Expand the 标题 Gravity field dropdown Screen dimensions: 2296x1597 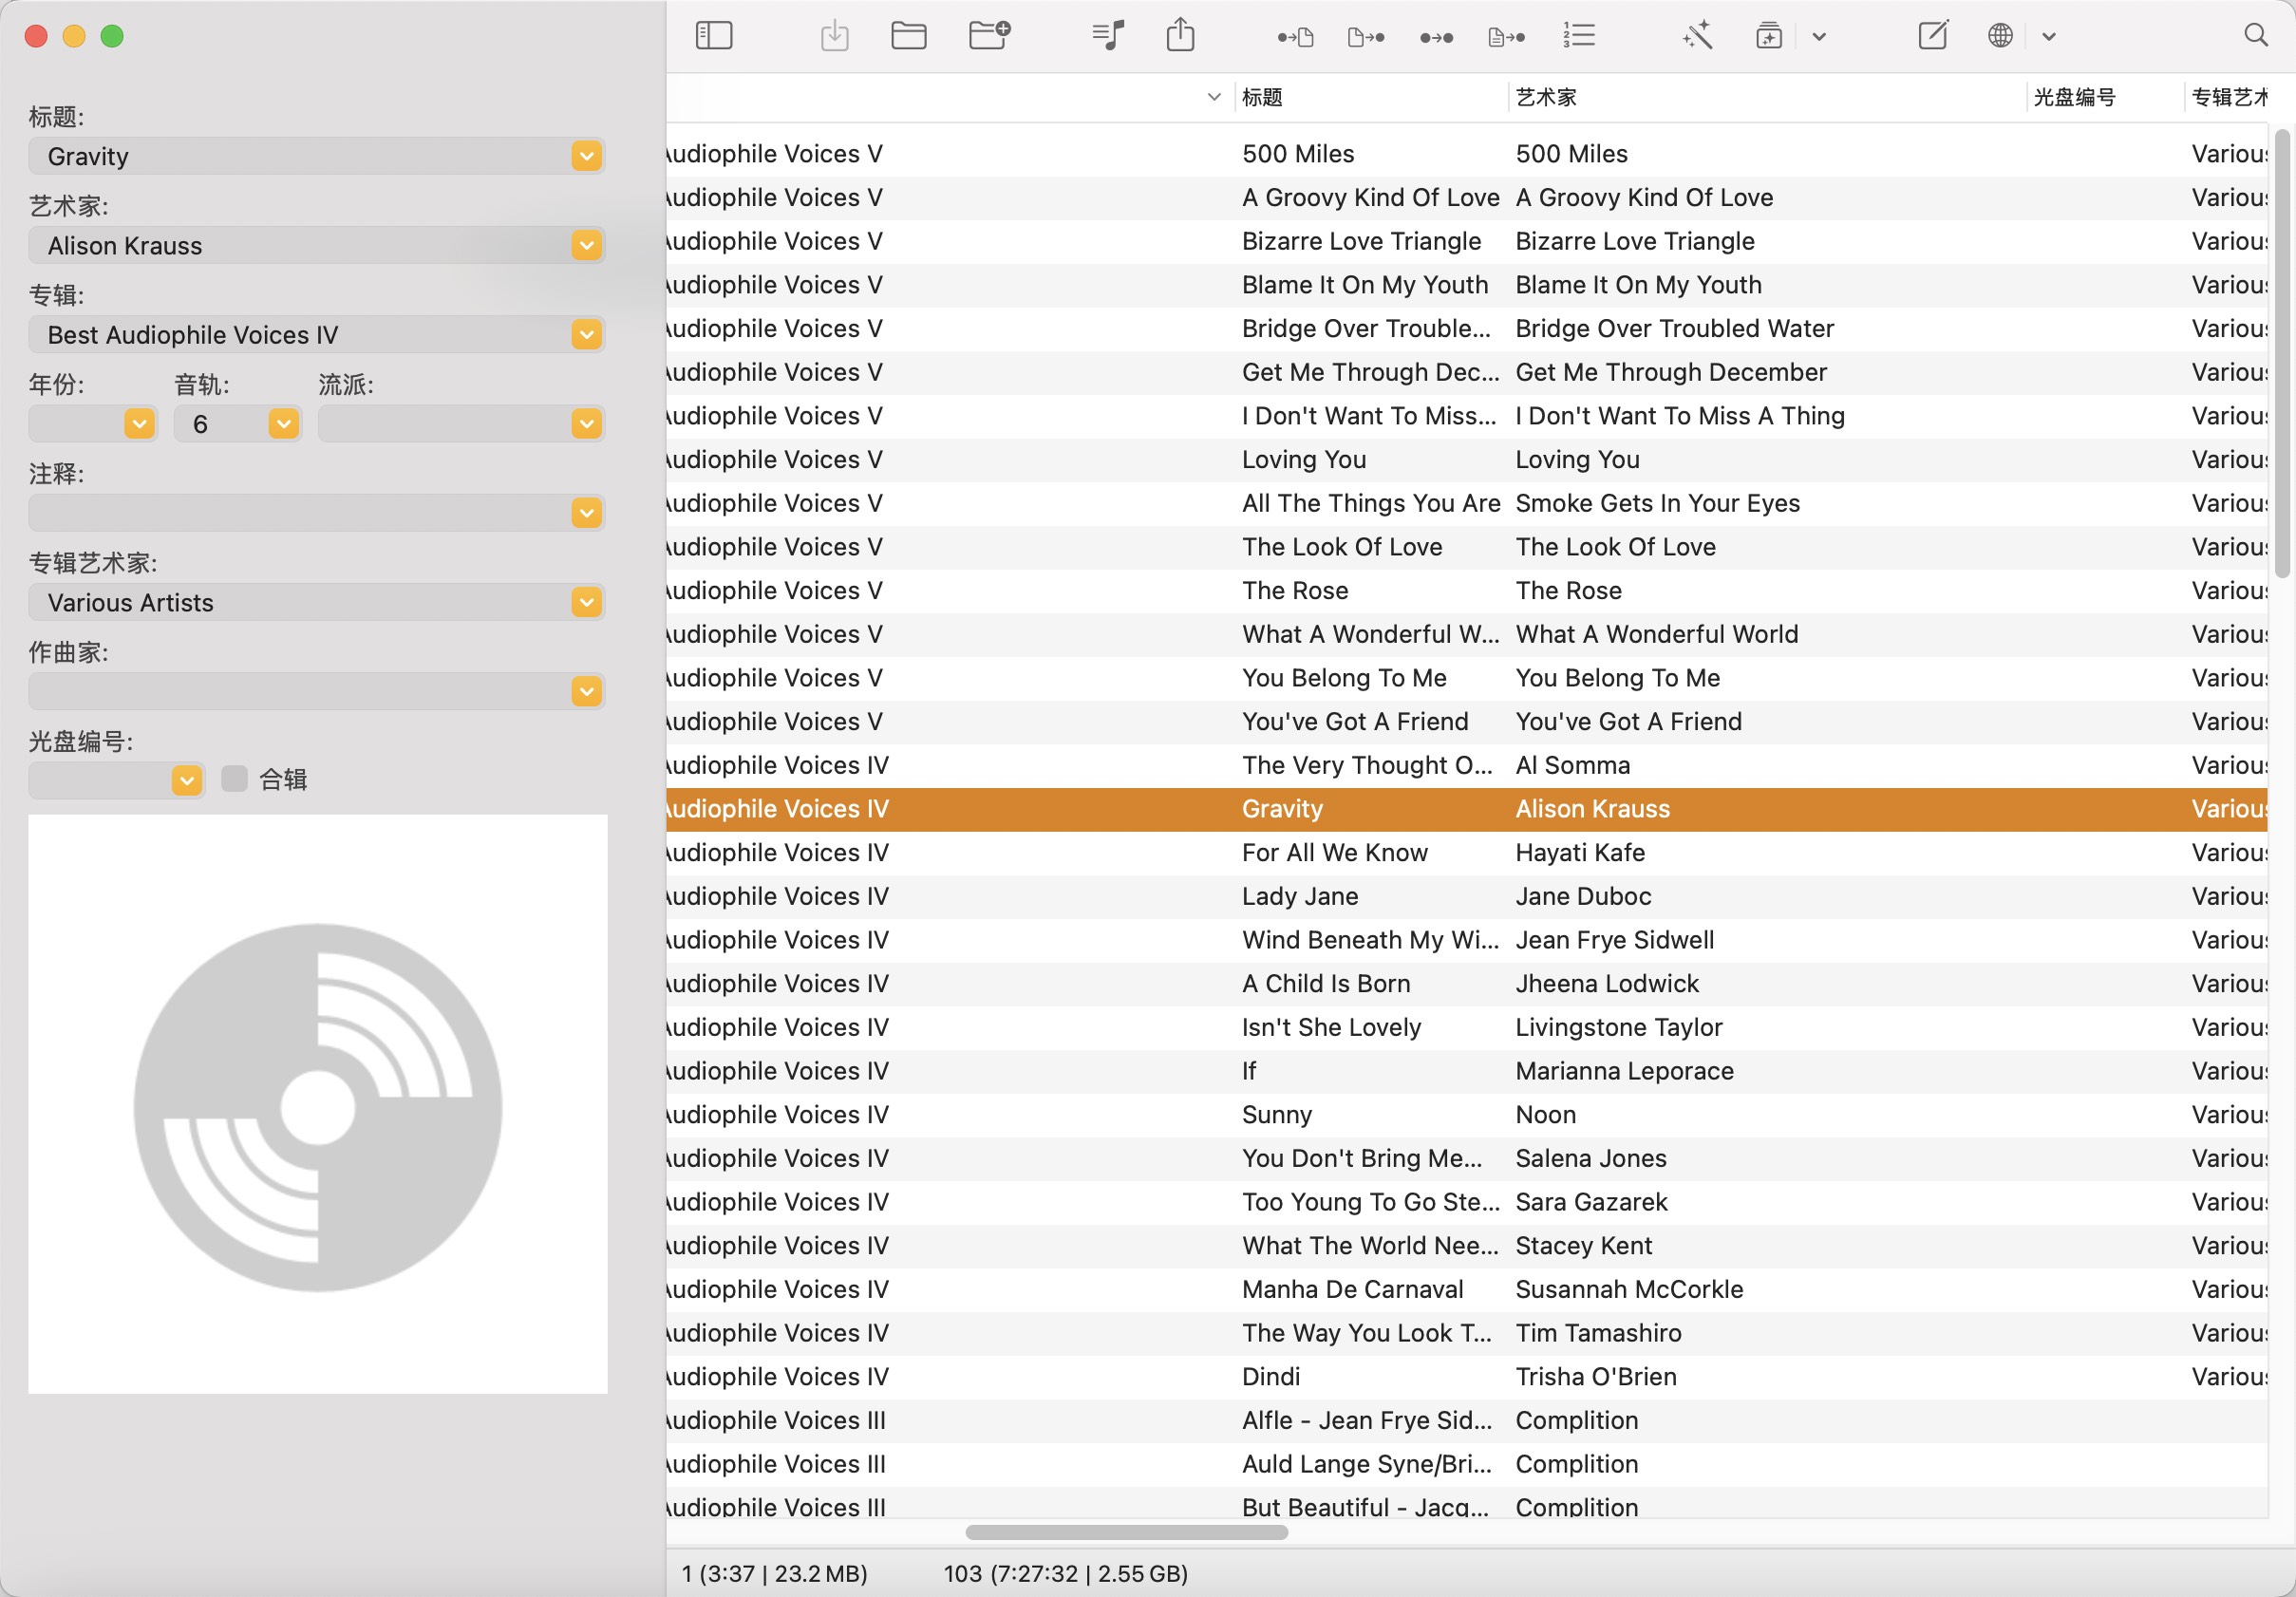point(587,156)
